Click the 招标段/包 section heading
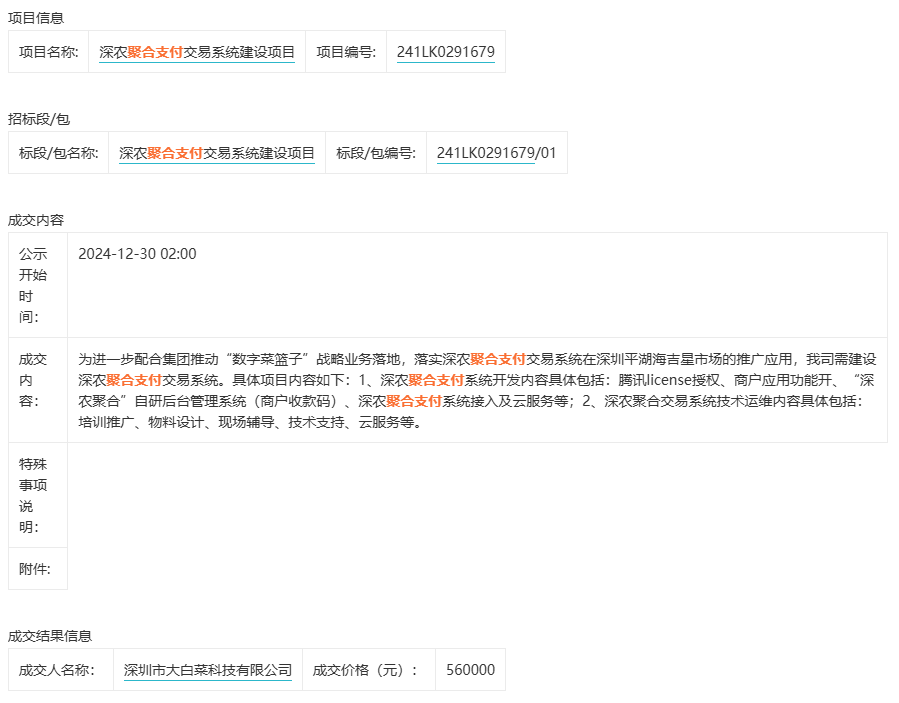The image size is (899, 703). (39, 119)
